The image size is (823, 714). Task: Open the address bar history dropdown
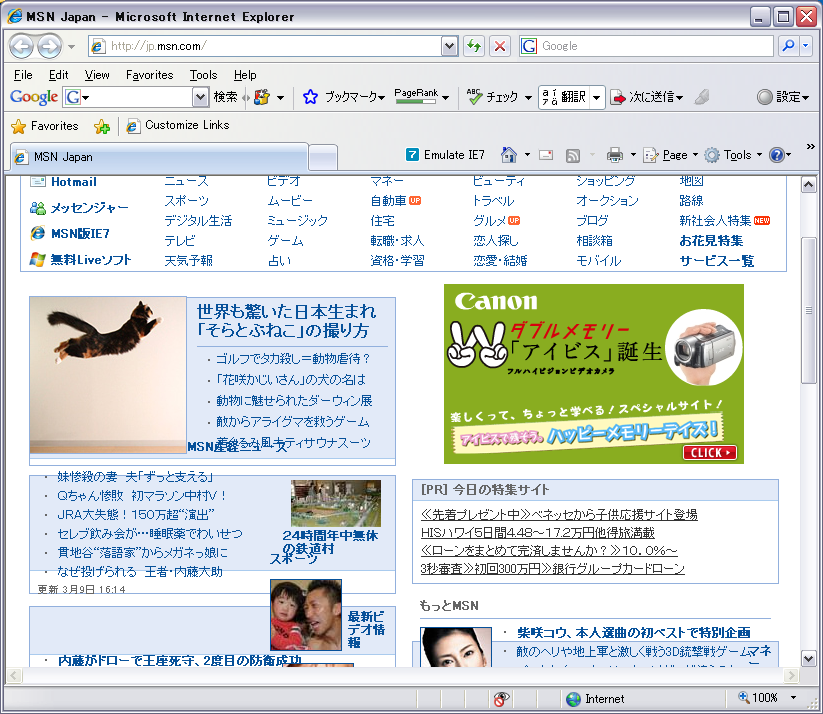[x=448, y=46]
